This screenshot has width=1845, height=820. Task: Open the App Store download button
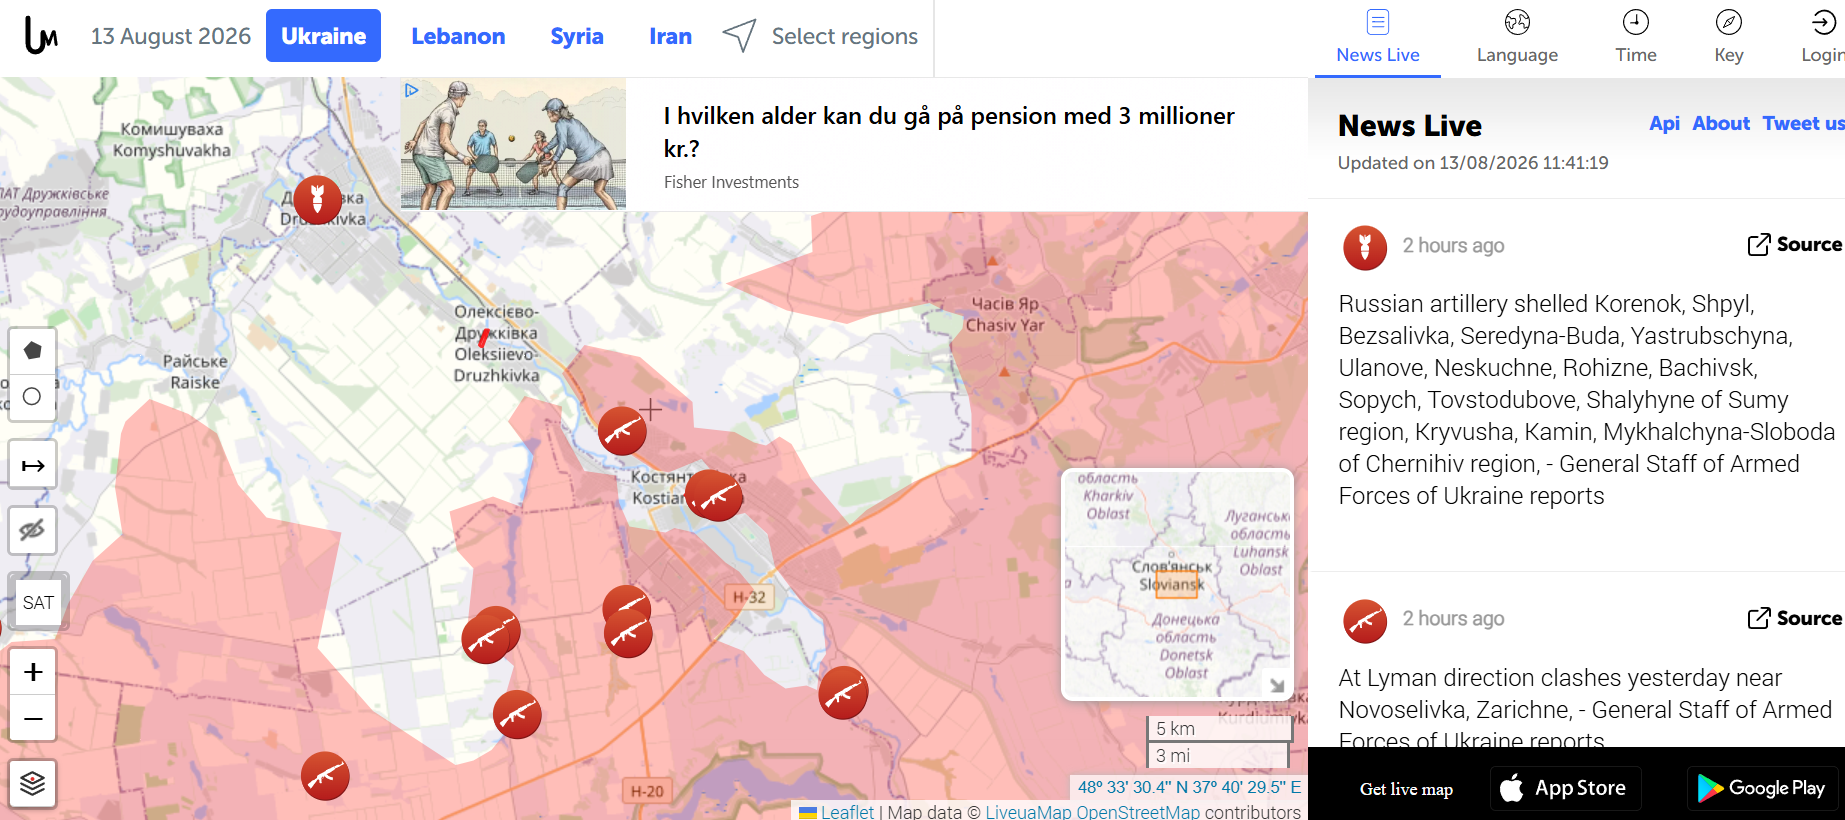coord(1565,788)
